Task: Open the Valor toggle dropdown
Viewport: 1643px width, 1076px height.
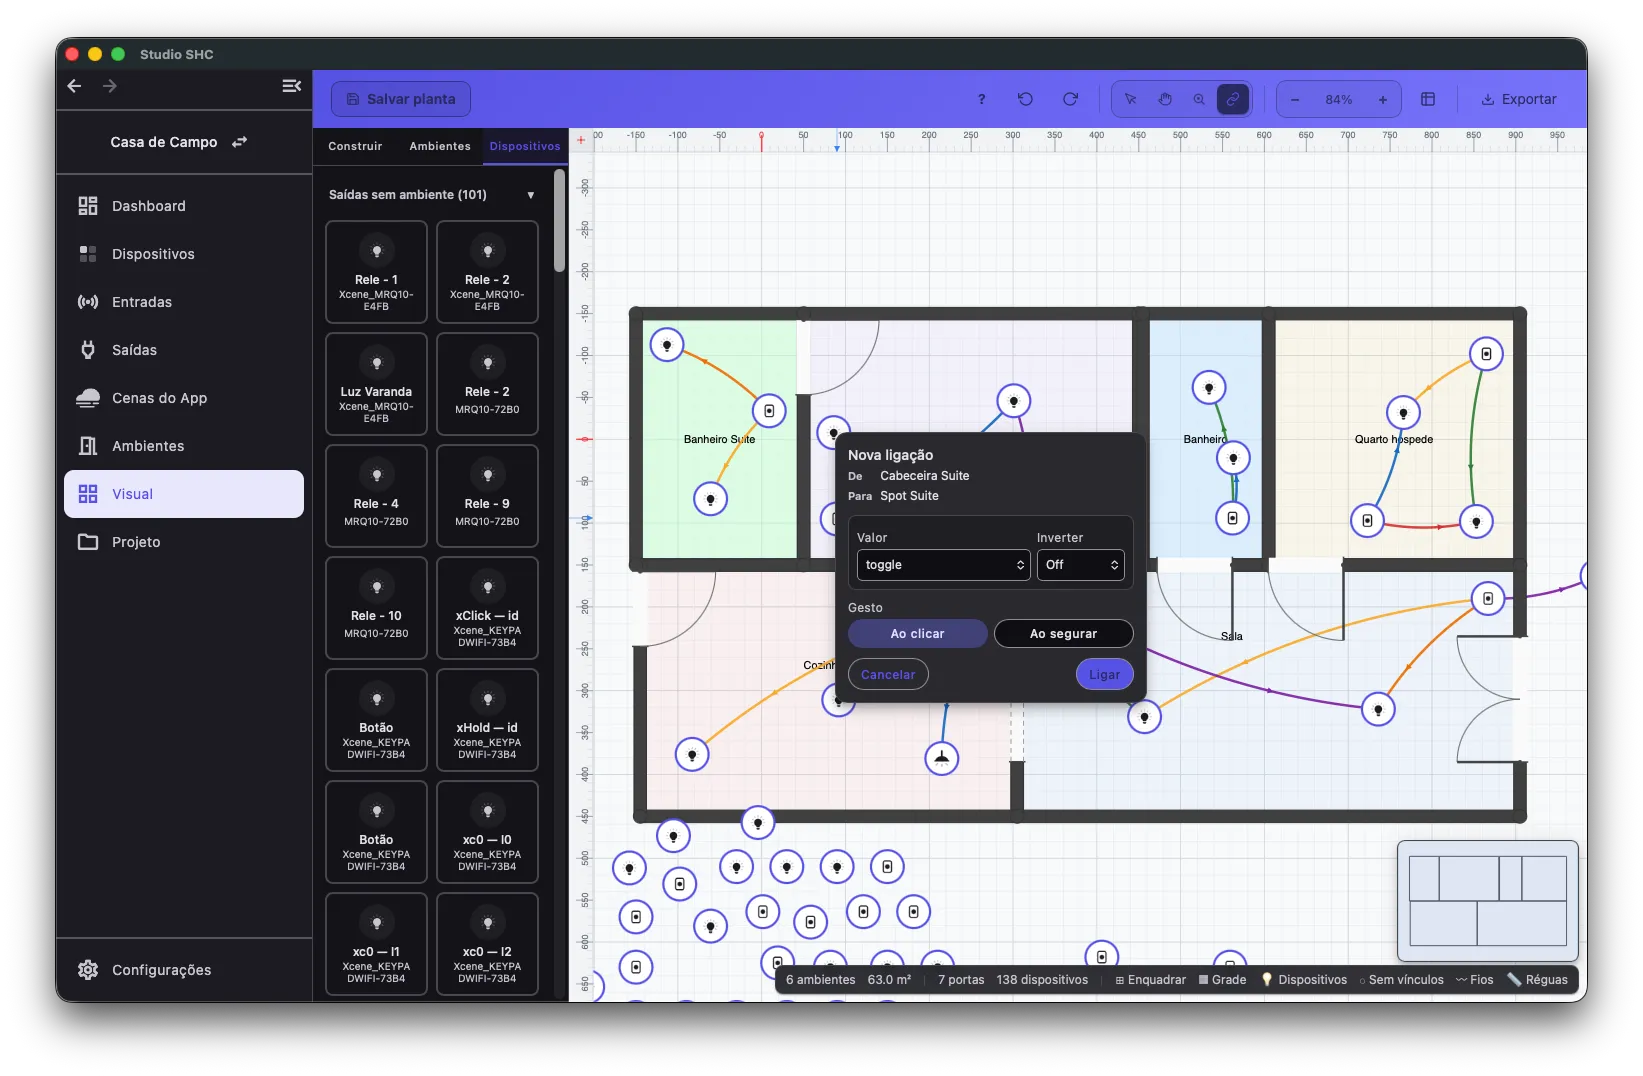Action: click(x=943, y=565)
